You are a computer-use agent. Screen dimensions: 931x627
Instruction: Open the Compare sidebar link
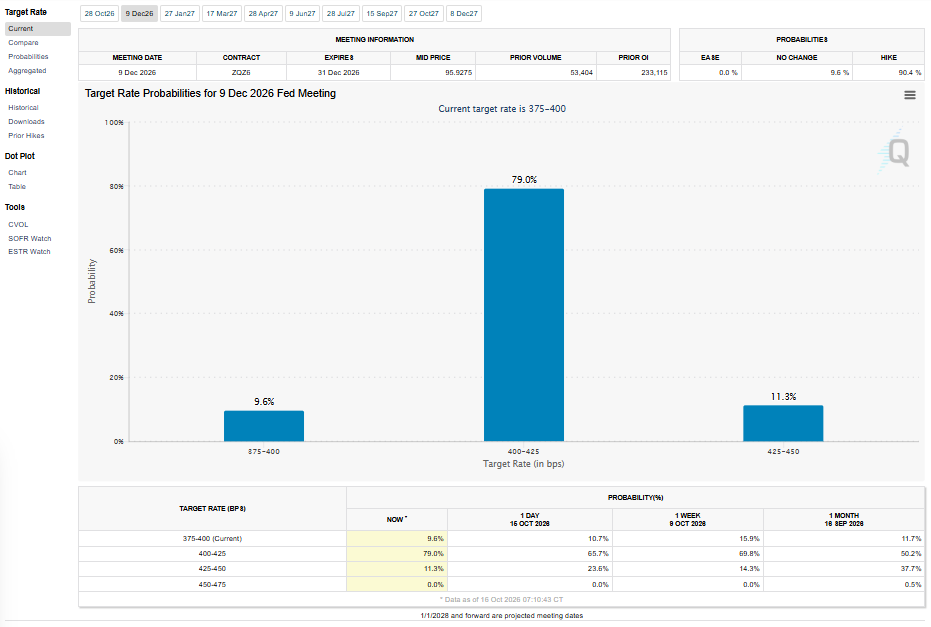[23, 43]
